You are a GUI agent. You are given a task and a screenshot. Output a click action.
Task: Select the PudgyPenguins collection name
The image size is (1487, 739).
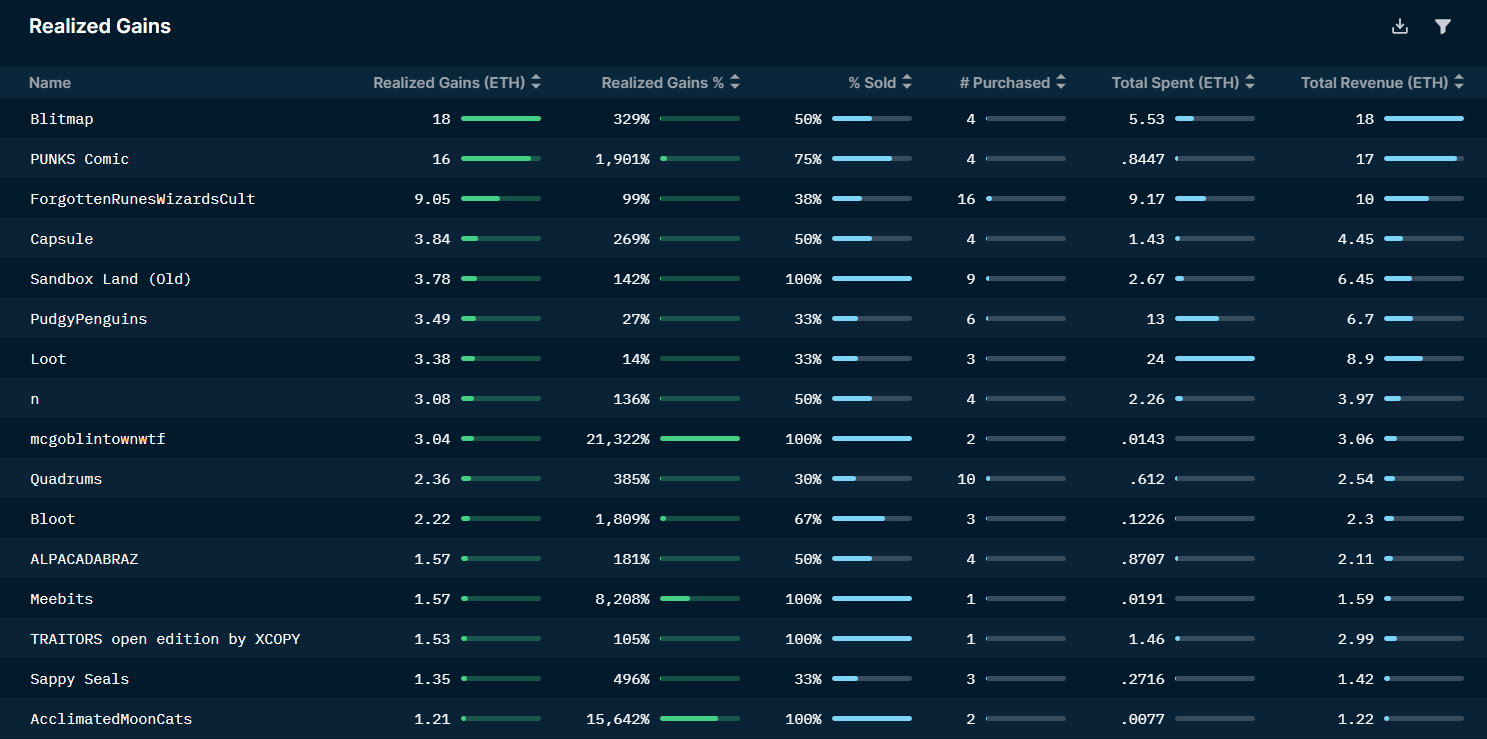(89, 319)
